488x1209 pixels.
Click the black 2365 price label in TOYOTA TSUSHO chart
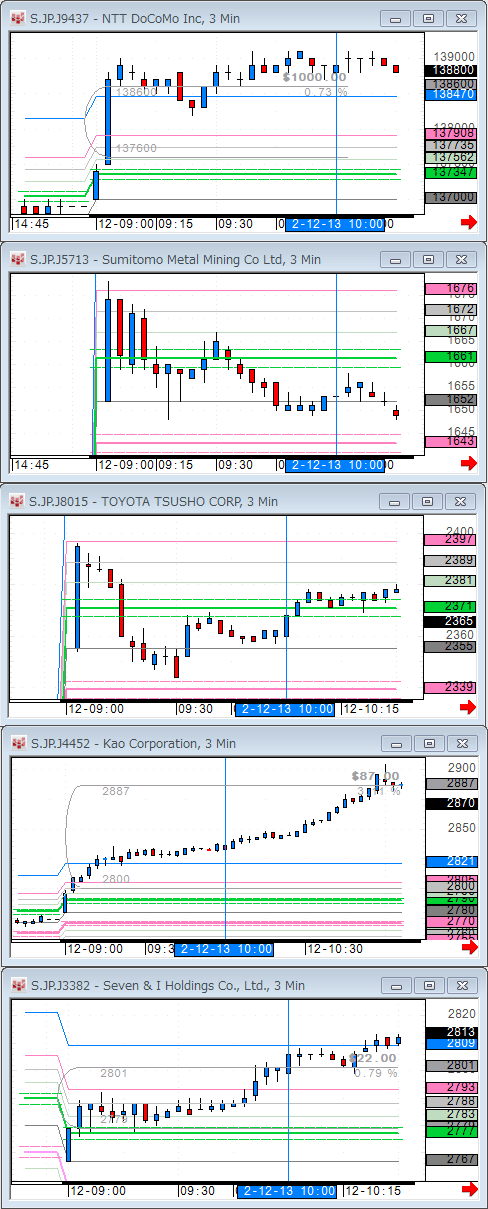451,621
